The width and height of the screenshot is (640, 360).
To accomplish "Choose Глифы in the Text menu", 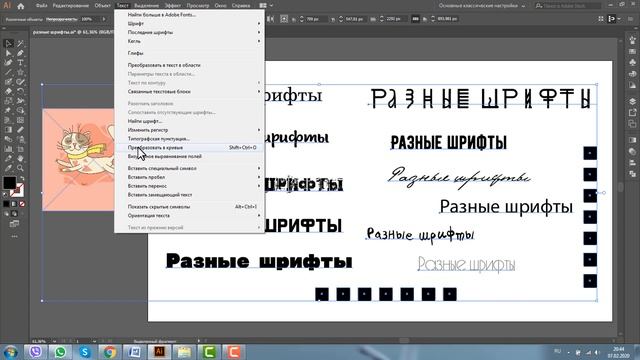I will point(189,53).
